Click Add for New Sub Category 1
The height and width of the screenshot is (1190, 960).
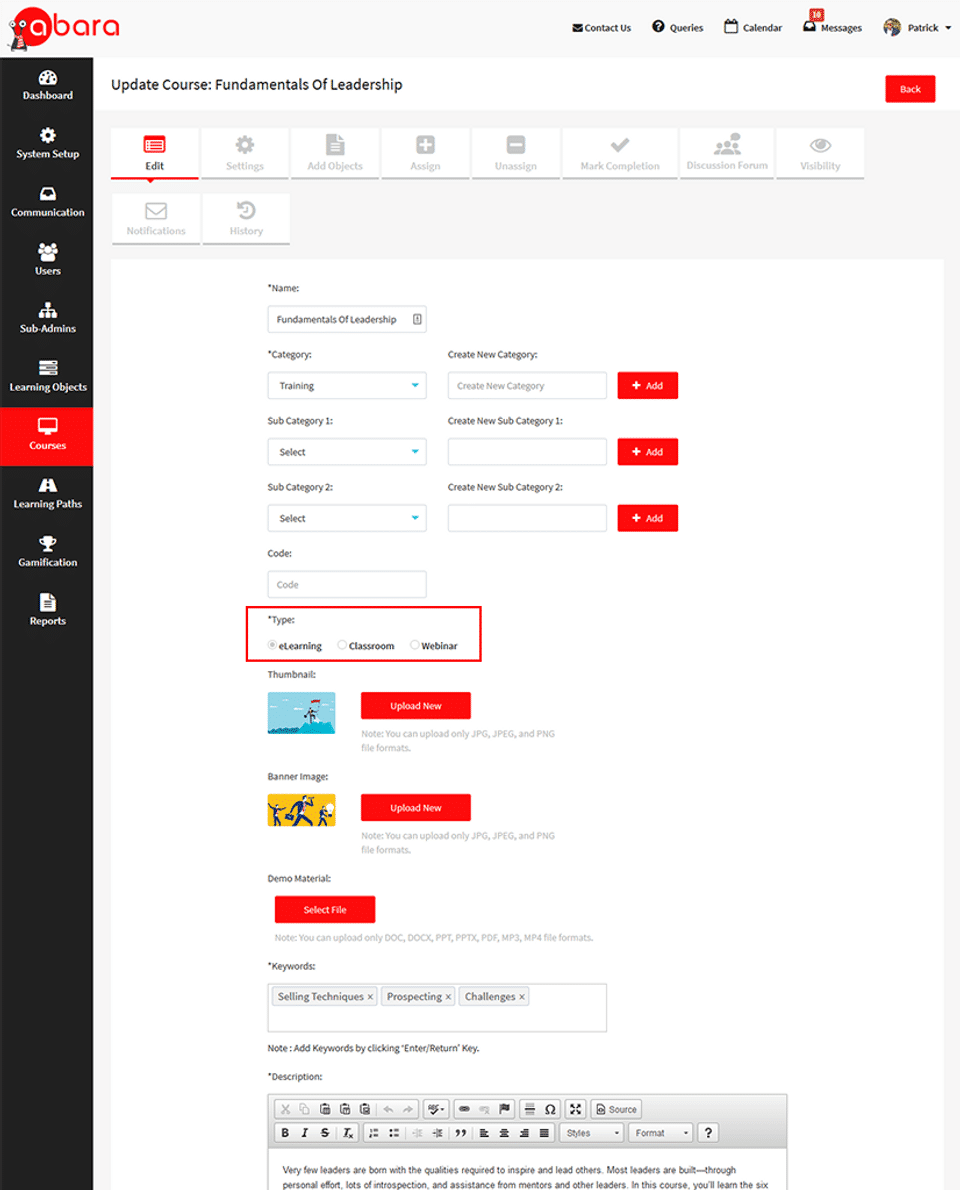(x=647, y=452)
